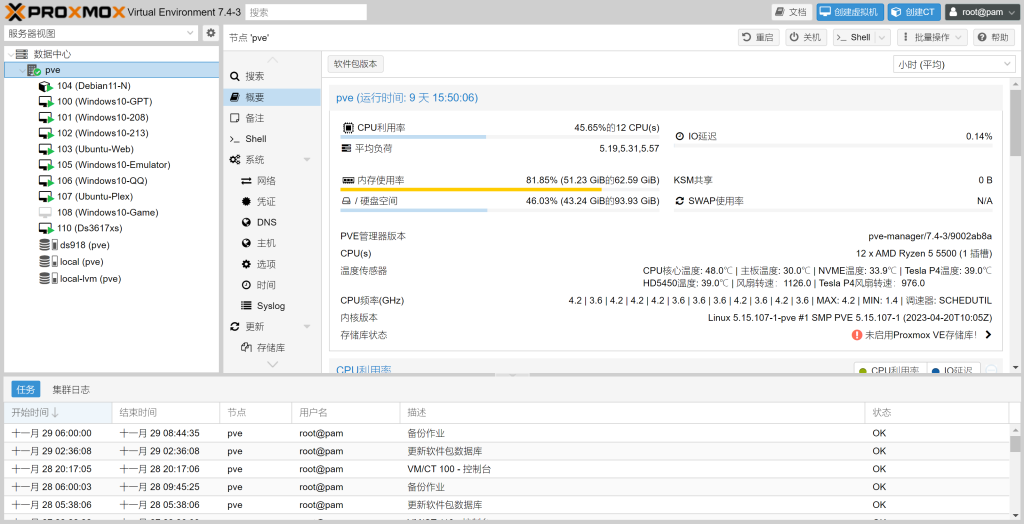This screenshot has width=1024, height=524.
Task: Open the 搜索 menu item
Action: pyautogui.click(x=272, y=76)
